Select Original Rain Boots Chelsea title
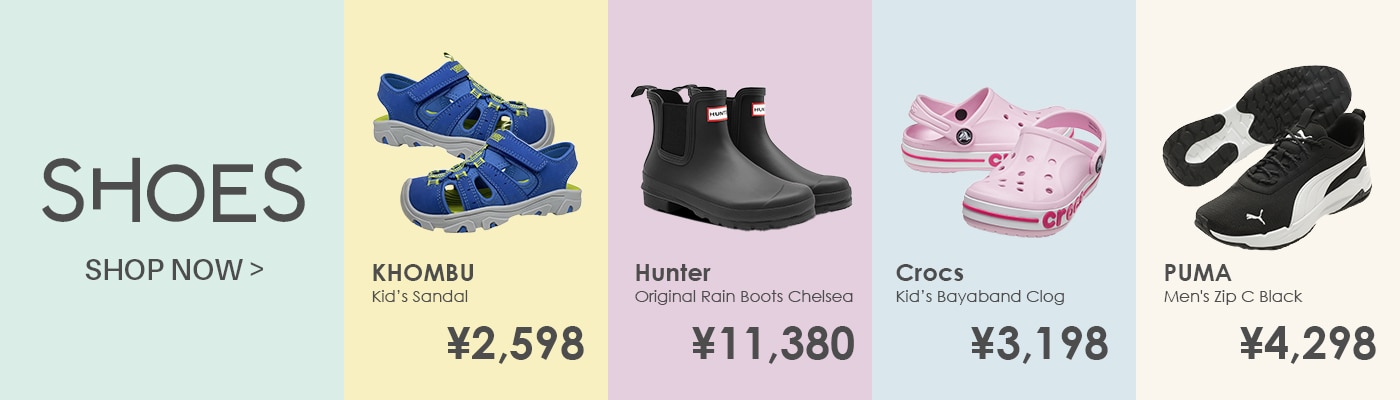This screenshot has width=1400, height=400. point(744,297)
